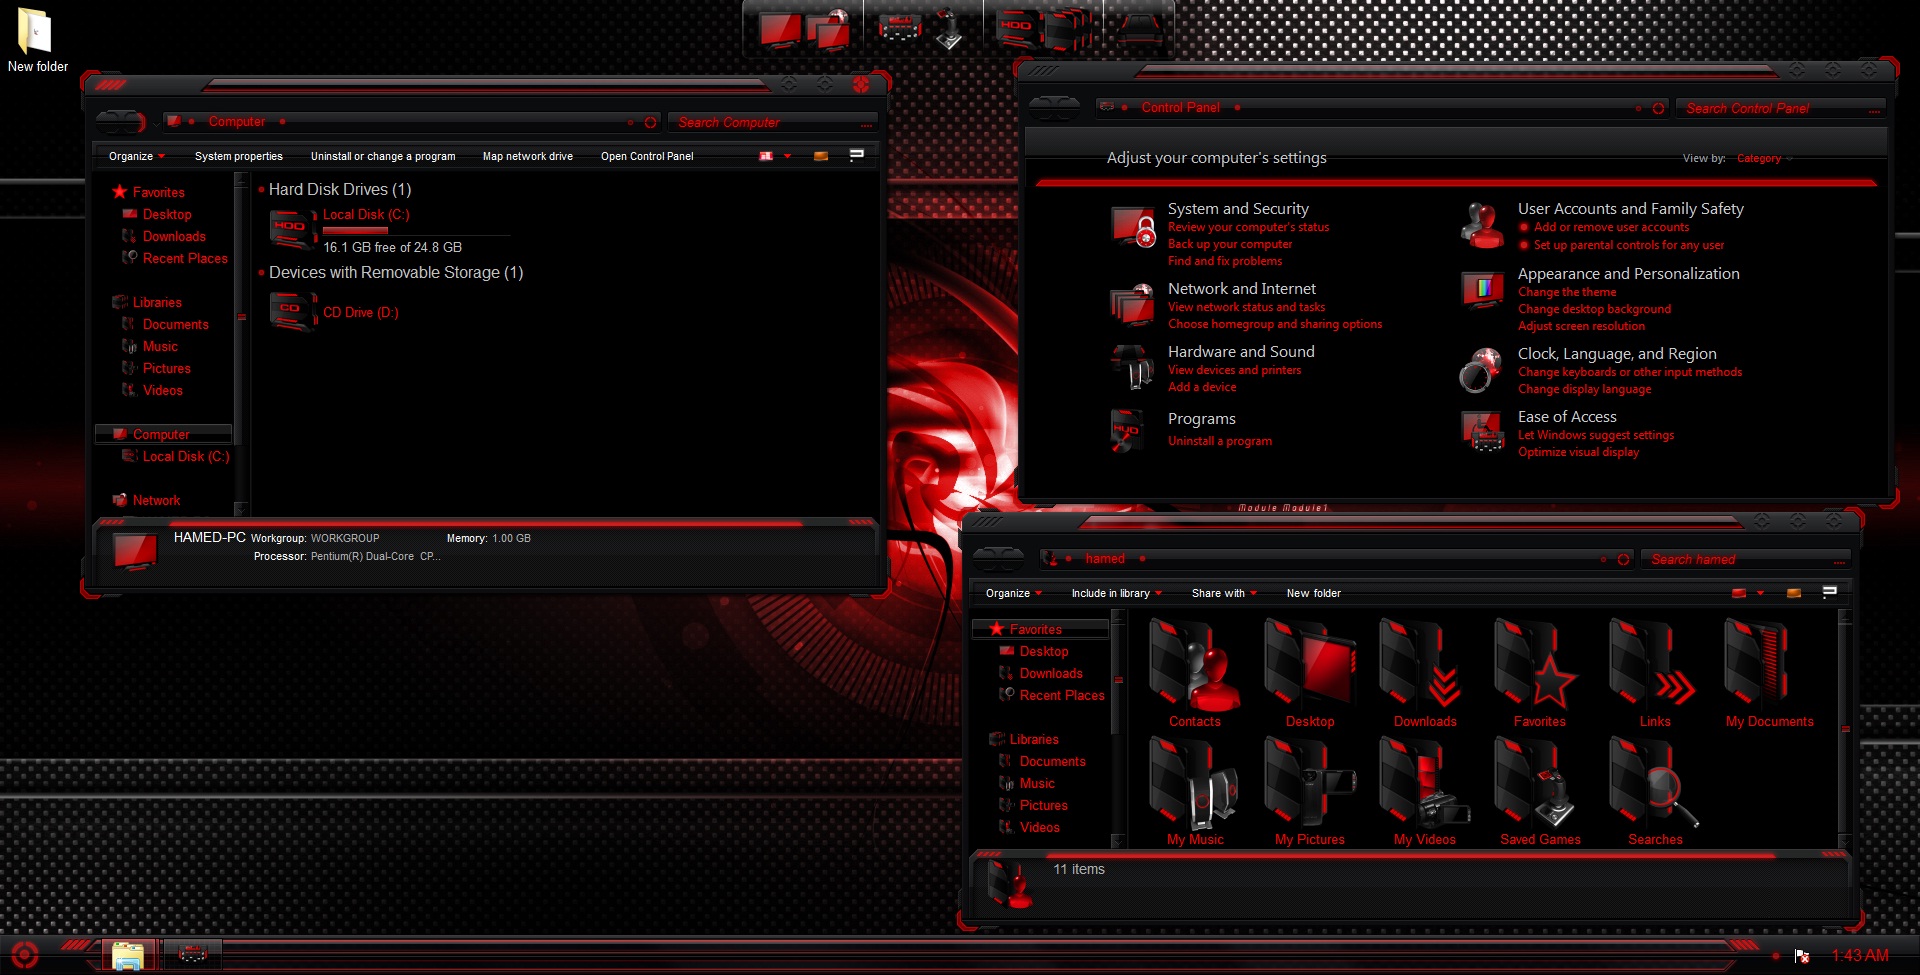The image size is (1920, 975).
Task: Click Map network drive in toolbar
Action: tap(527, 156)
